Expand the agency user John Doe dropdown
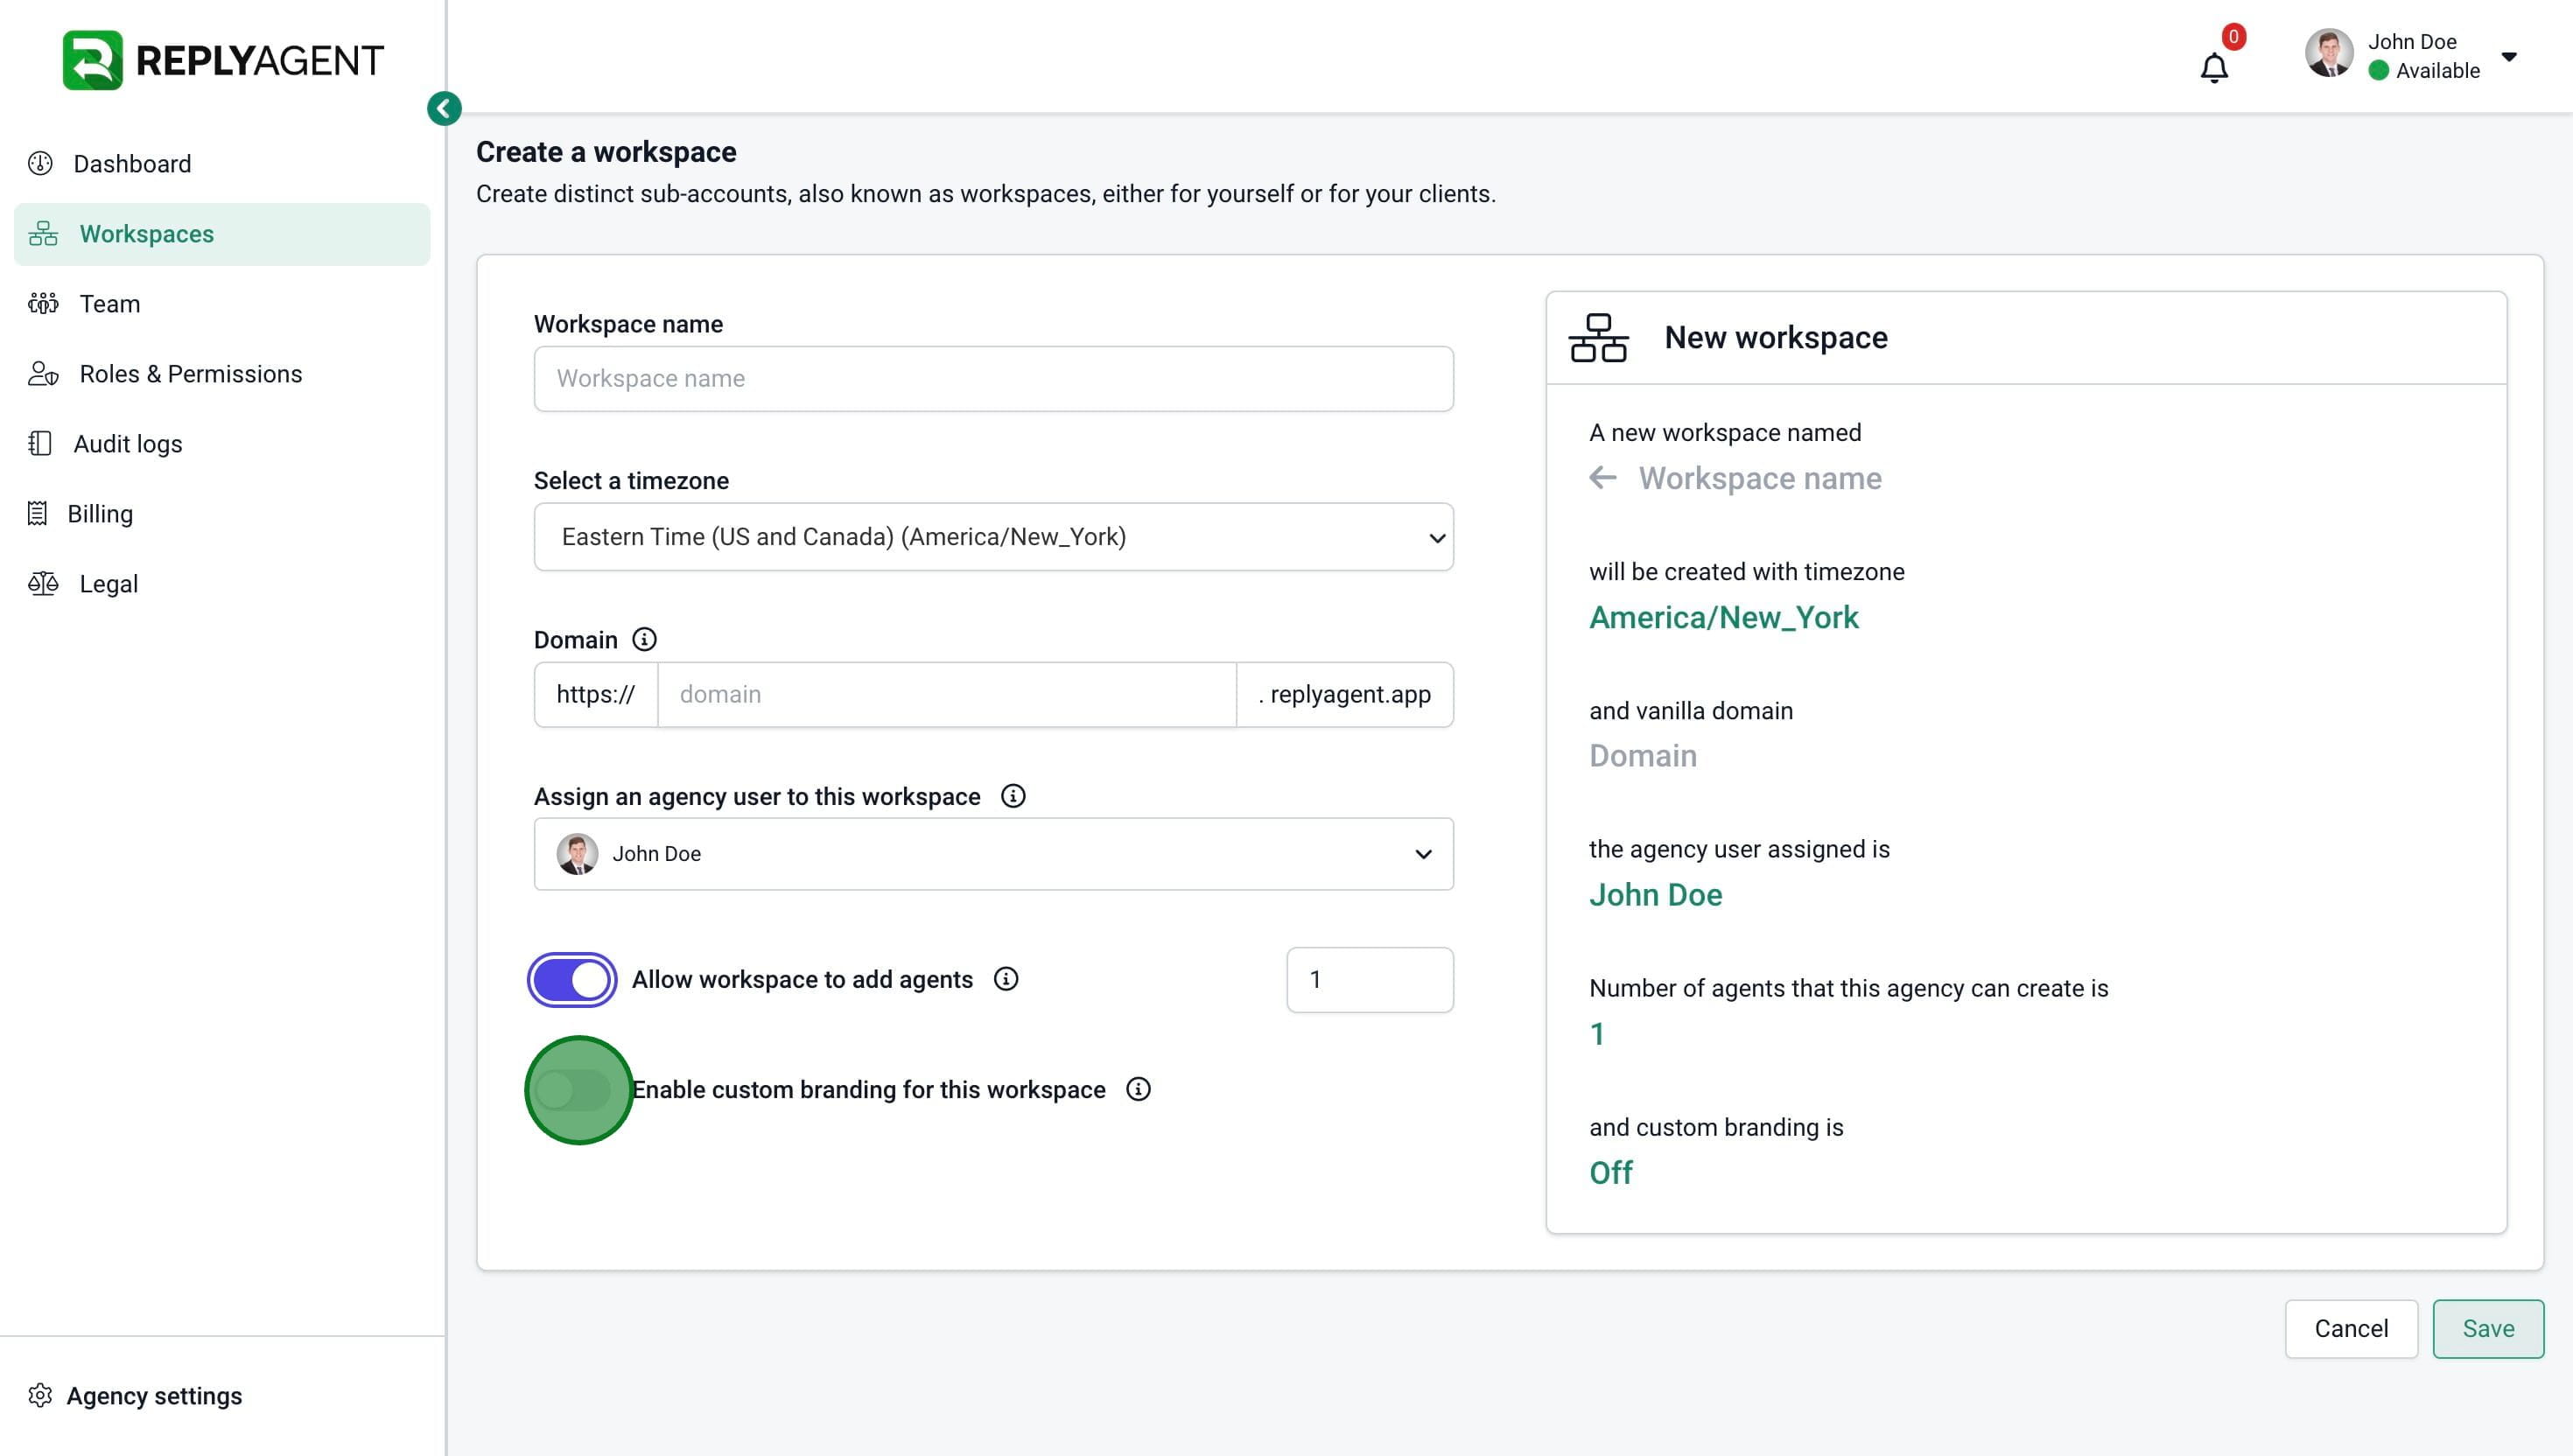The height and width of the screenshot is (1456, 2573). [x=993, y=854]
